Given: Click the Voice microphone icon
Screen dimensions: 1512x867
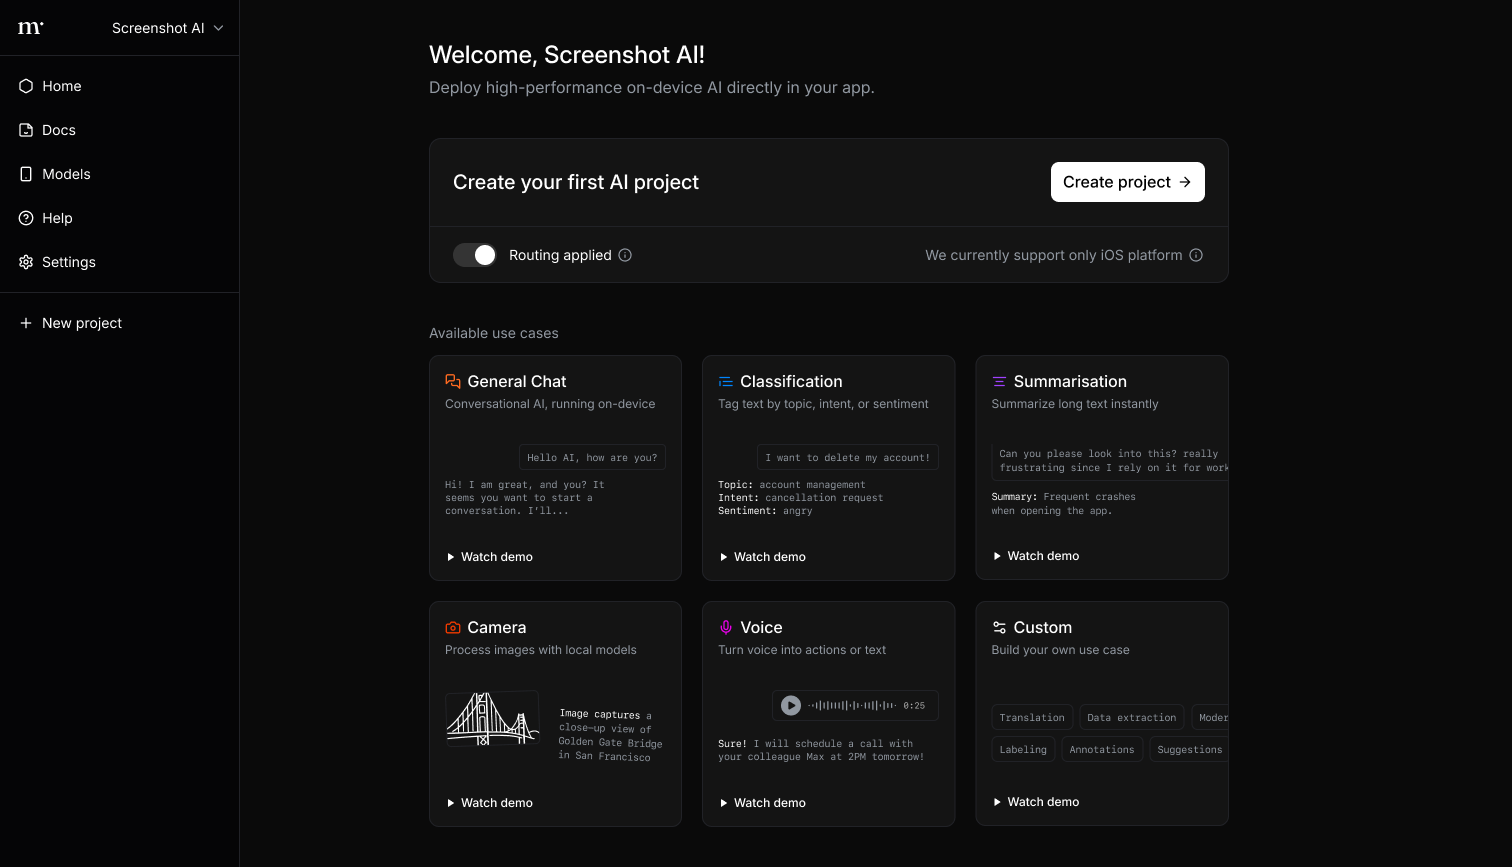Looking at the screenshot, I should [726, 627].
